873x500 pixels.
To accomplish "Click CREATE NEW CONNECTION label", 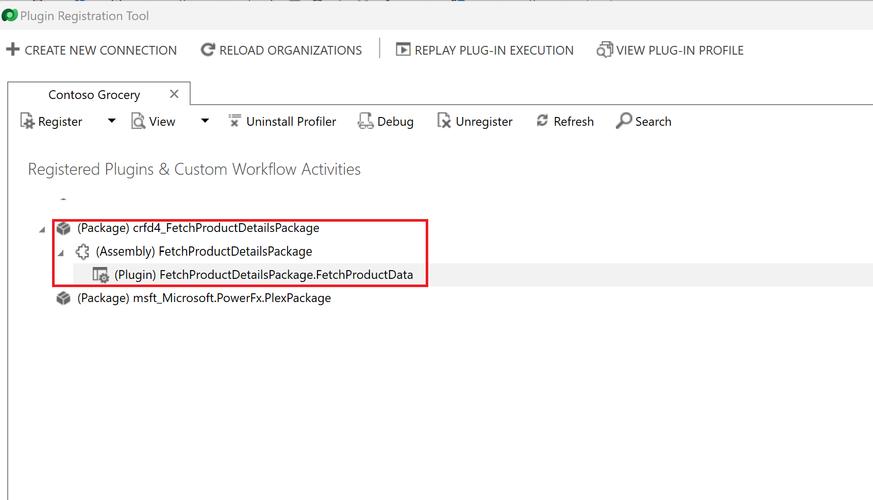I will pos(101,50).
